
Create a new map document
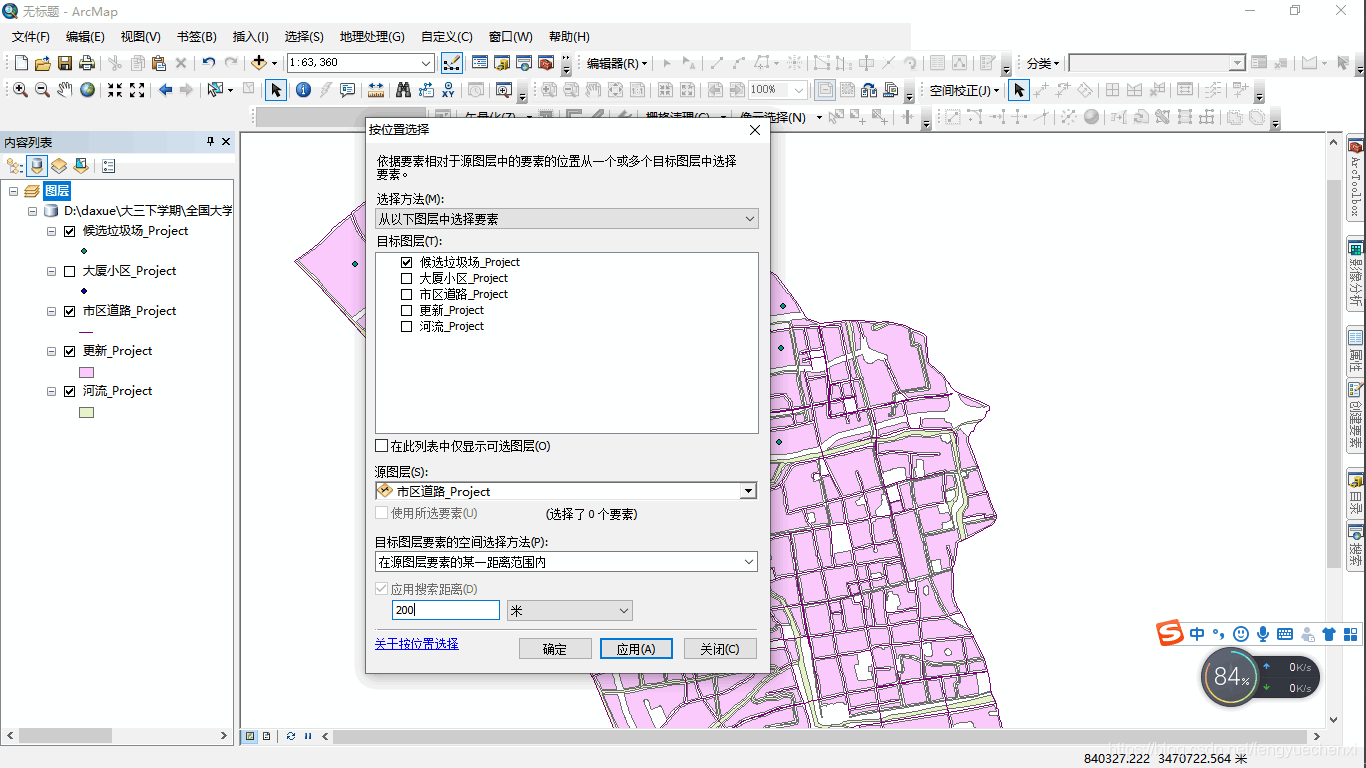21,63
